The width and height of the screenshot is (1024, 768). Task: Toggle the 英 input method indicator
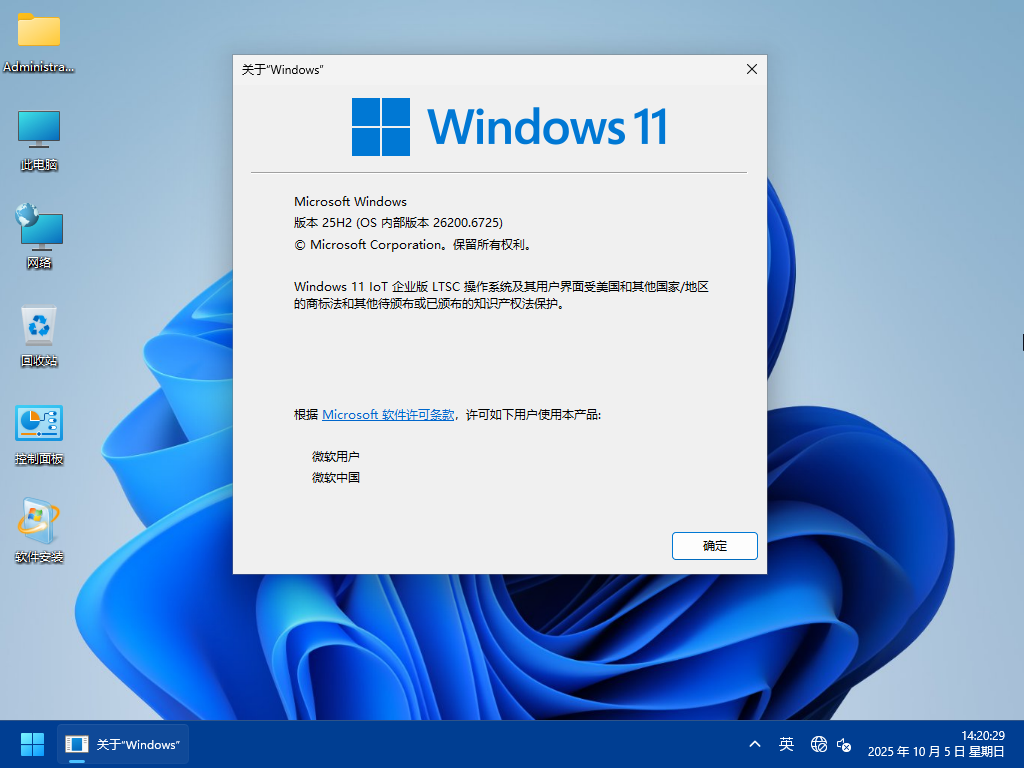point(787,744)
